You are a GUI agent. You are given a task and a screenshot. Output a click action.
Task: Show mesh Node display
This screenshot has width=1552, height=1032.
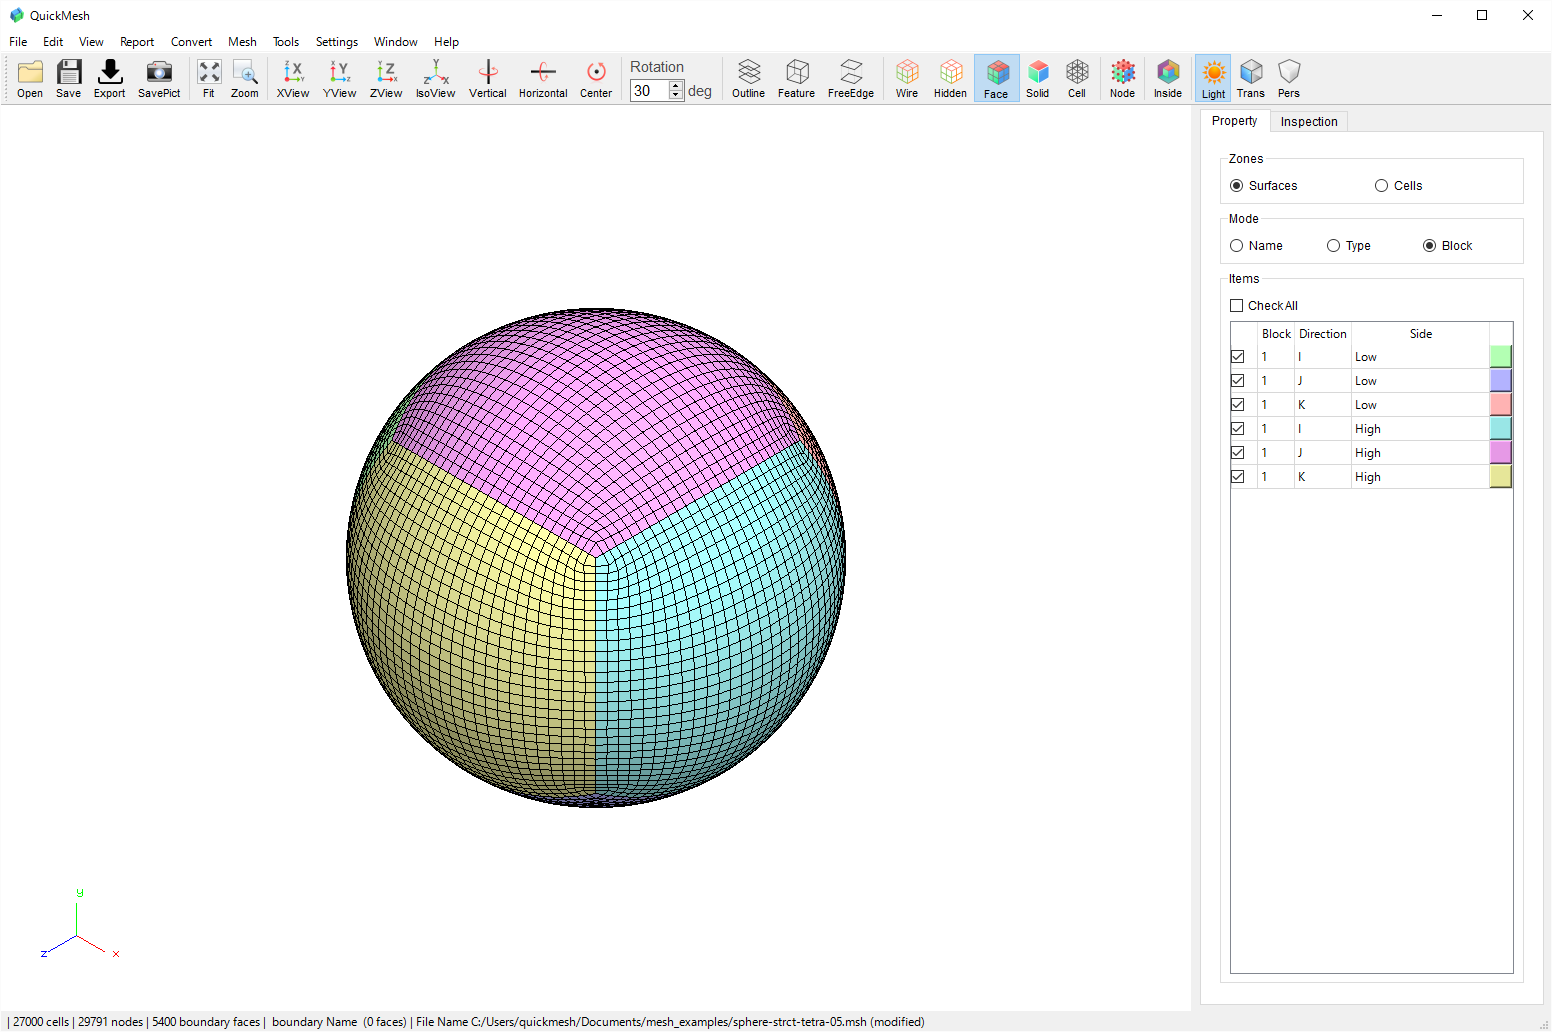(x=1123, y=78)
